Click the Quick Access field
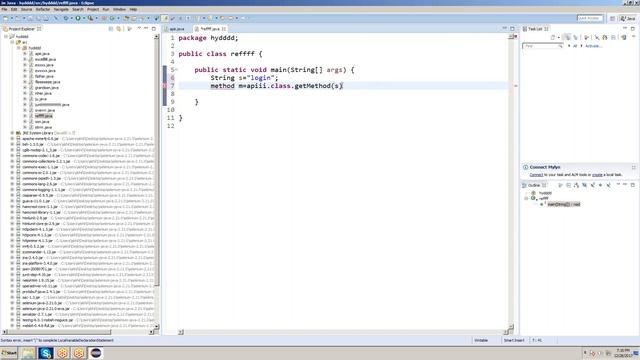Viewport: 640px width, 360px height. [x=590, y=18]
